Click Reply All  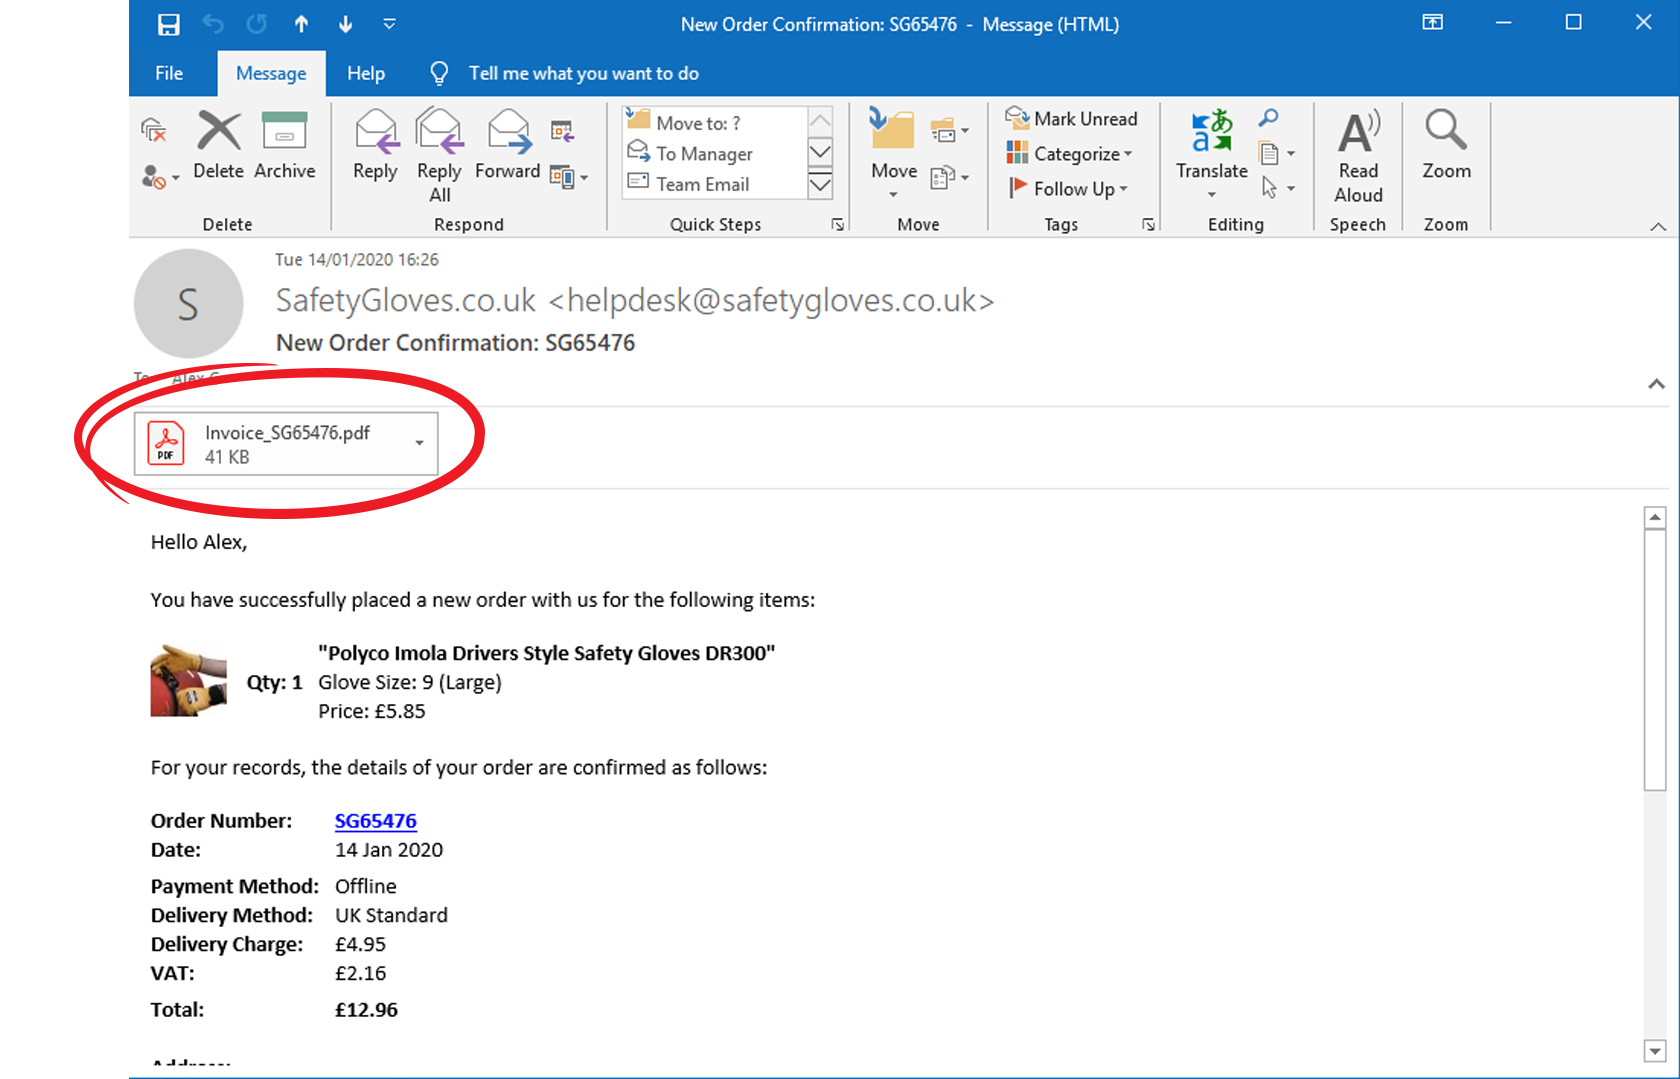tap(439, 156)
